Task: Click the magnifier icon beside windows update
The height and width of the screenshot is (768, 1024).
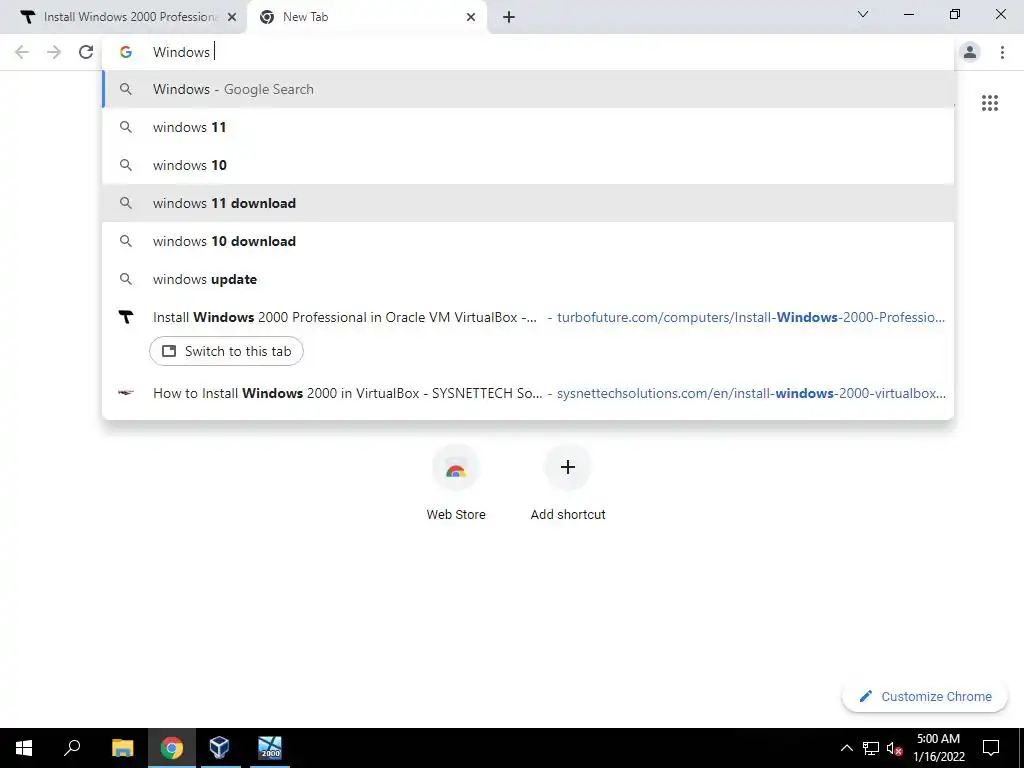Action: pyautogui.click(x=126, y=279)
